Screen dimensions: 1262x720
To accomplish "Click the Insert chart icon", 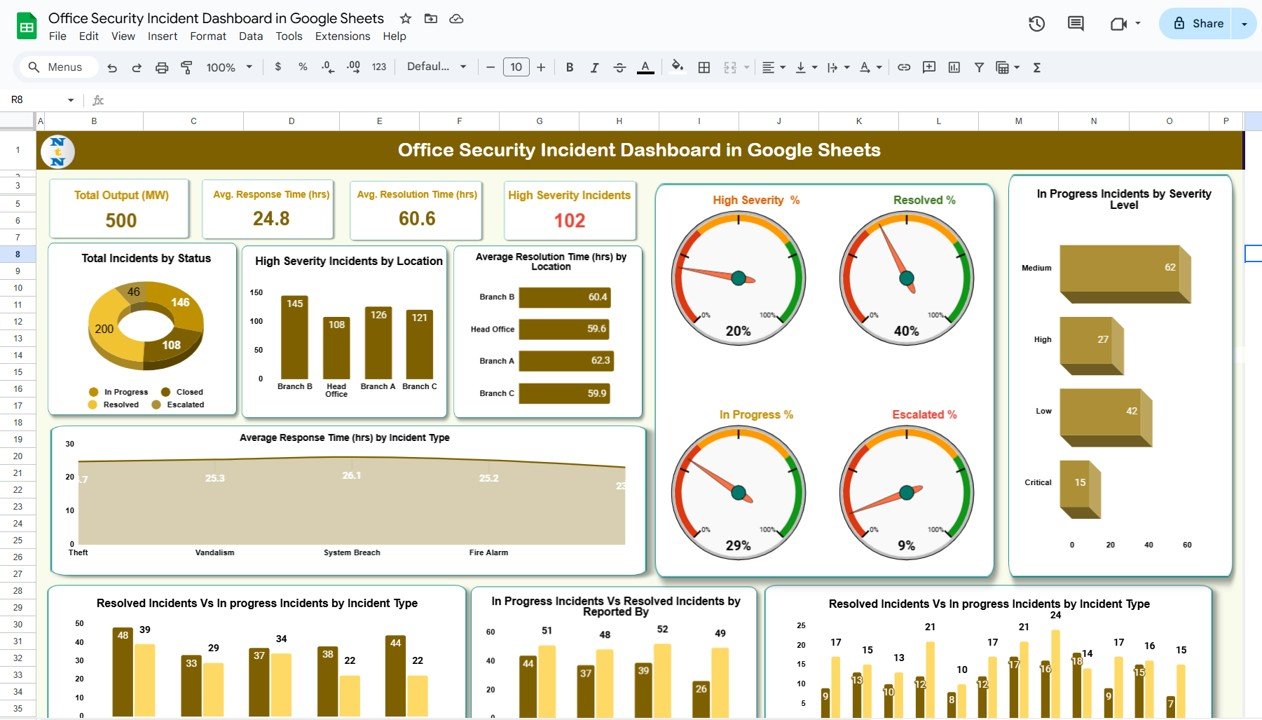I will click(954, 68).
